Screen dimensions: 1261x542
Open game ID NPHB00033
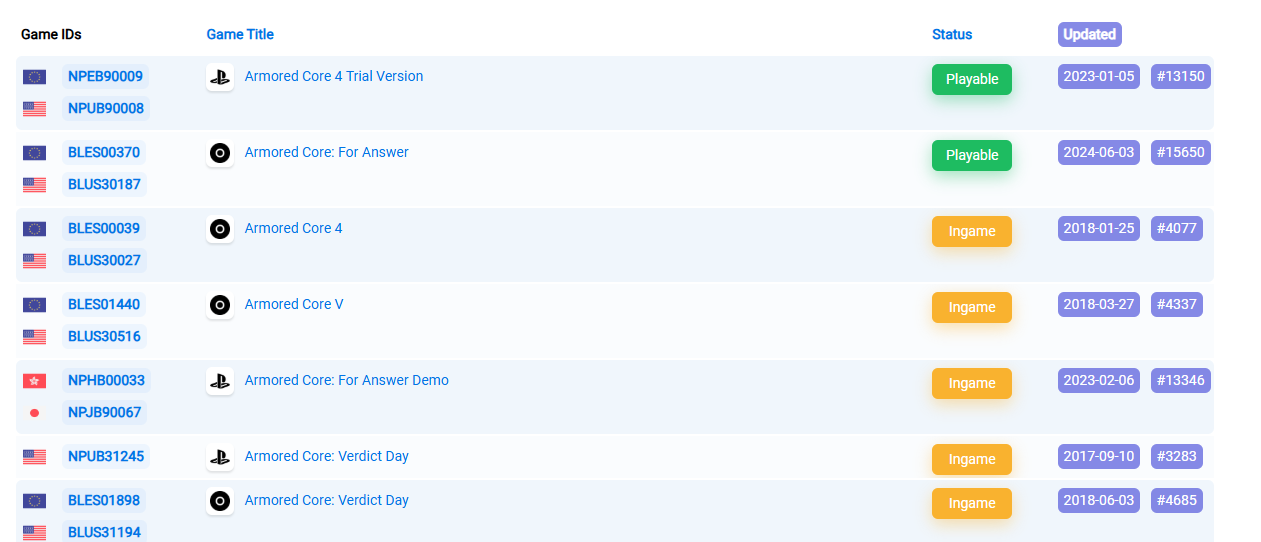click(x=106, y=380)
